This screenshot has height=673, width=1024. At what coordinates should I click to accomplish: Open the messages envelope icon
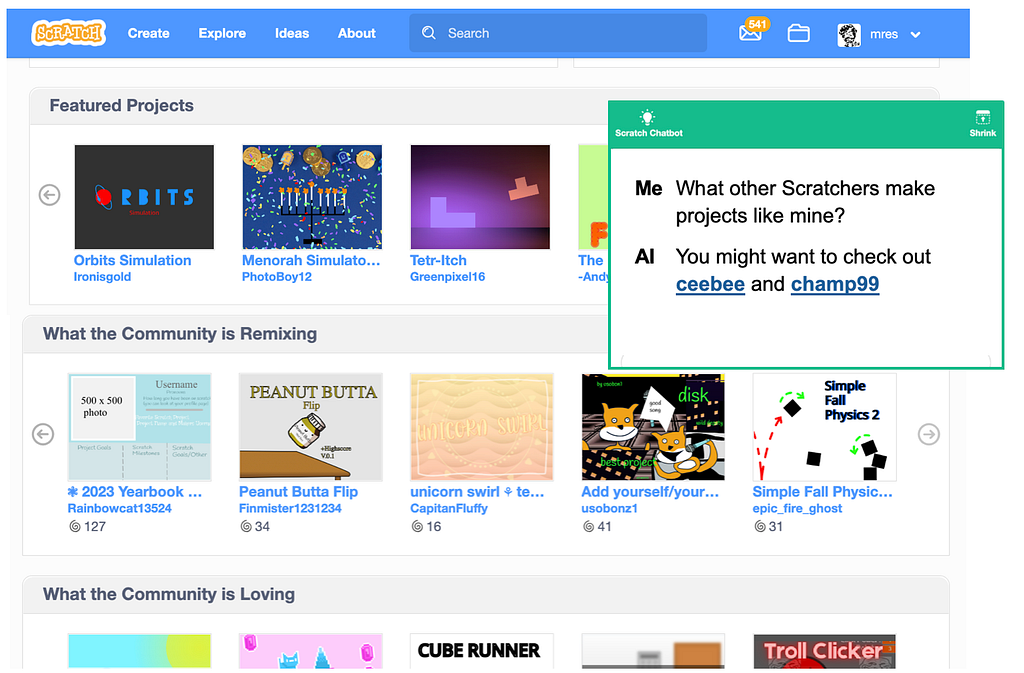[x=750, y=33]
